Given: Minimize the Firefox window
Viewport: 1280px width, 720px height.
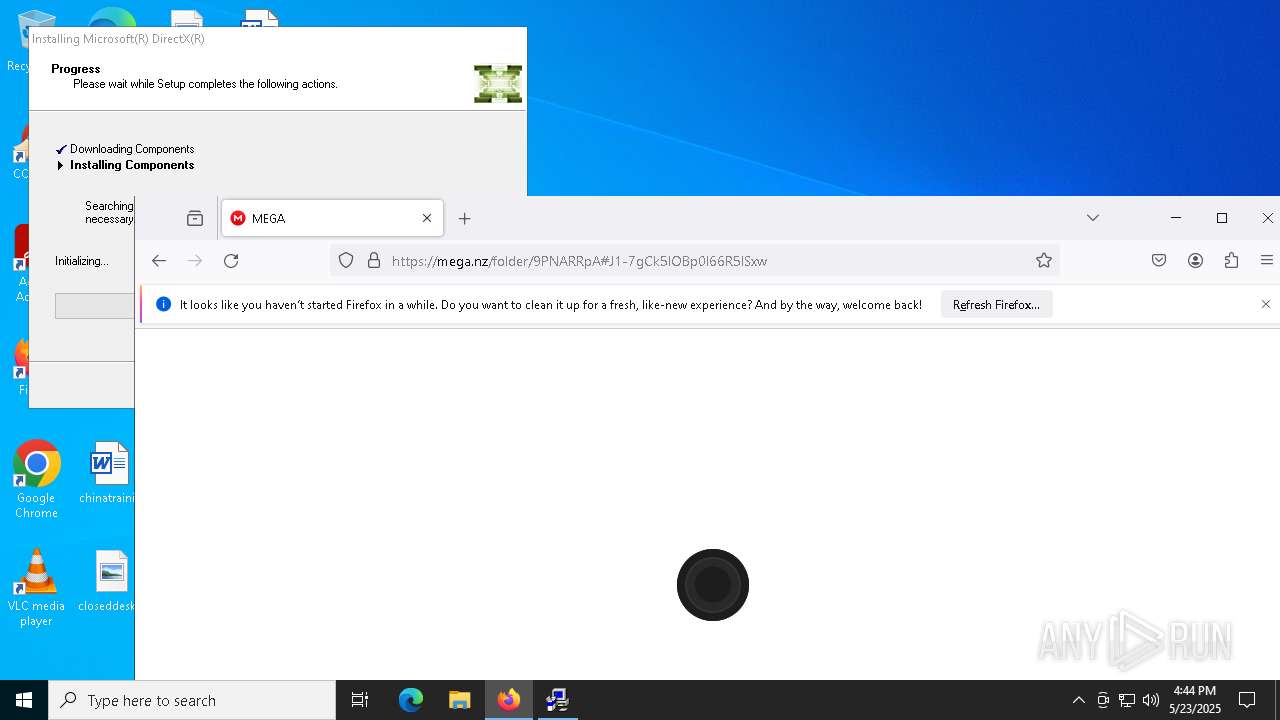Looking at the screenshot, I should (1176, 218).
